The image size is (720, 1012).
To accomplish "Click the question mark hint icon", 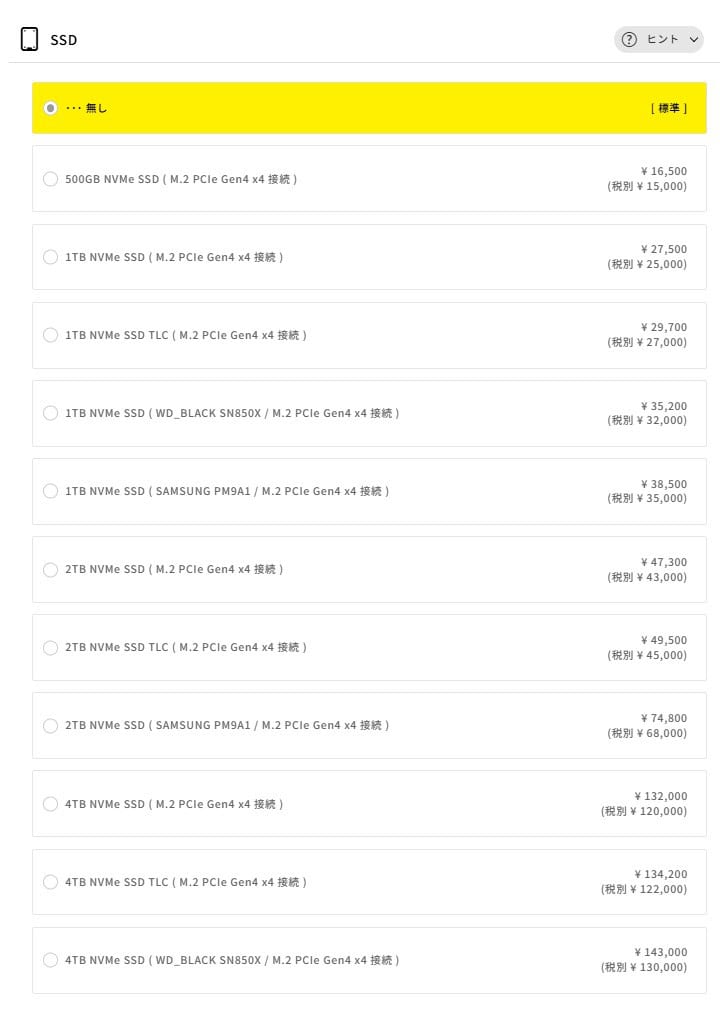I will click(629, 40).
